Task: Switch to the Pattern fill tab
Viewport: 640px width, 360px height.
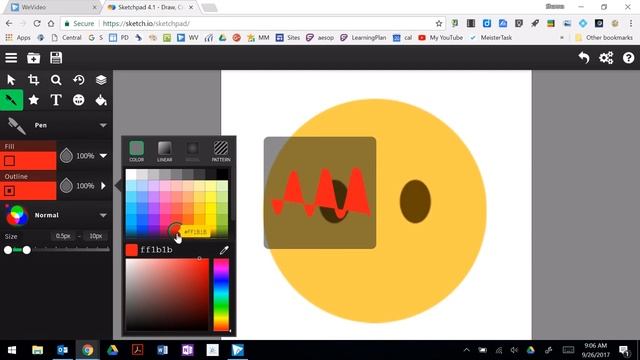Action: (221, 151)
